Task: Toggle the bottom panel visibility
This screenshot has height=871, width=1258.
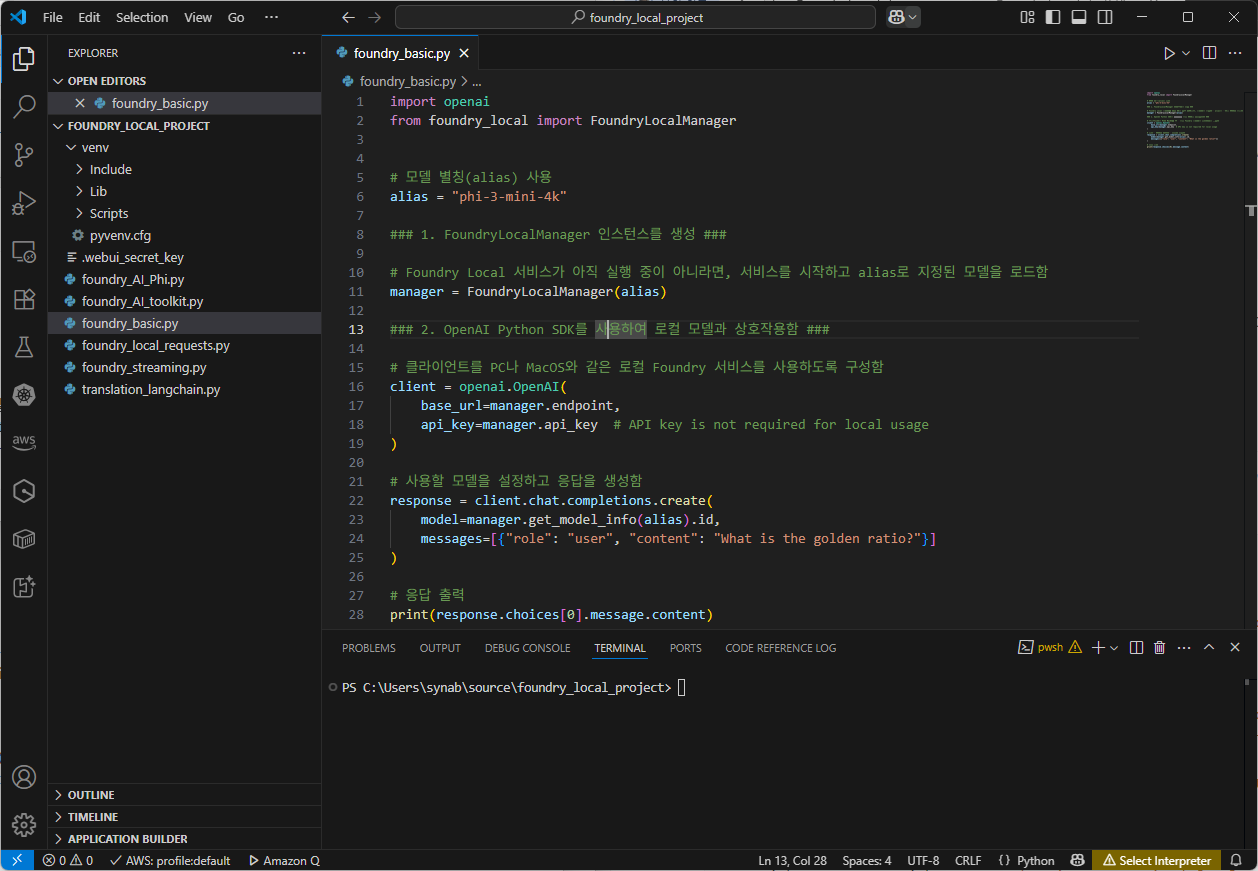Action: pyautogui.click(x=1079, y=17)
